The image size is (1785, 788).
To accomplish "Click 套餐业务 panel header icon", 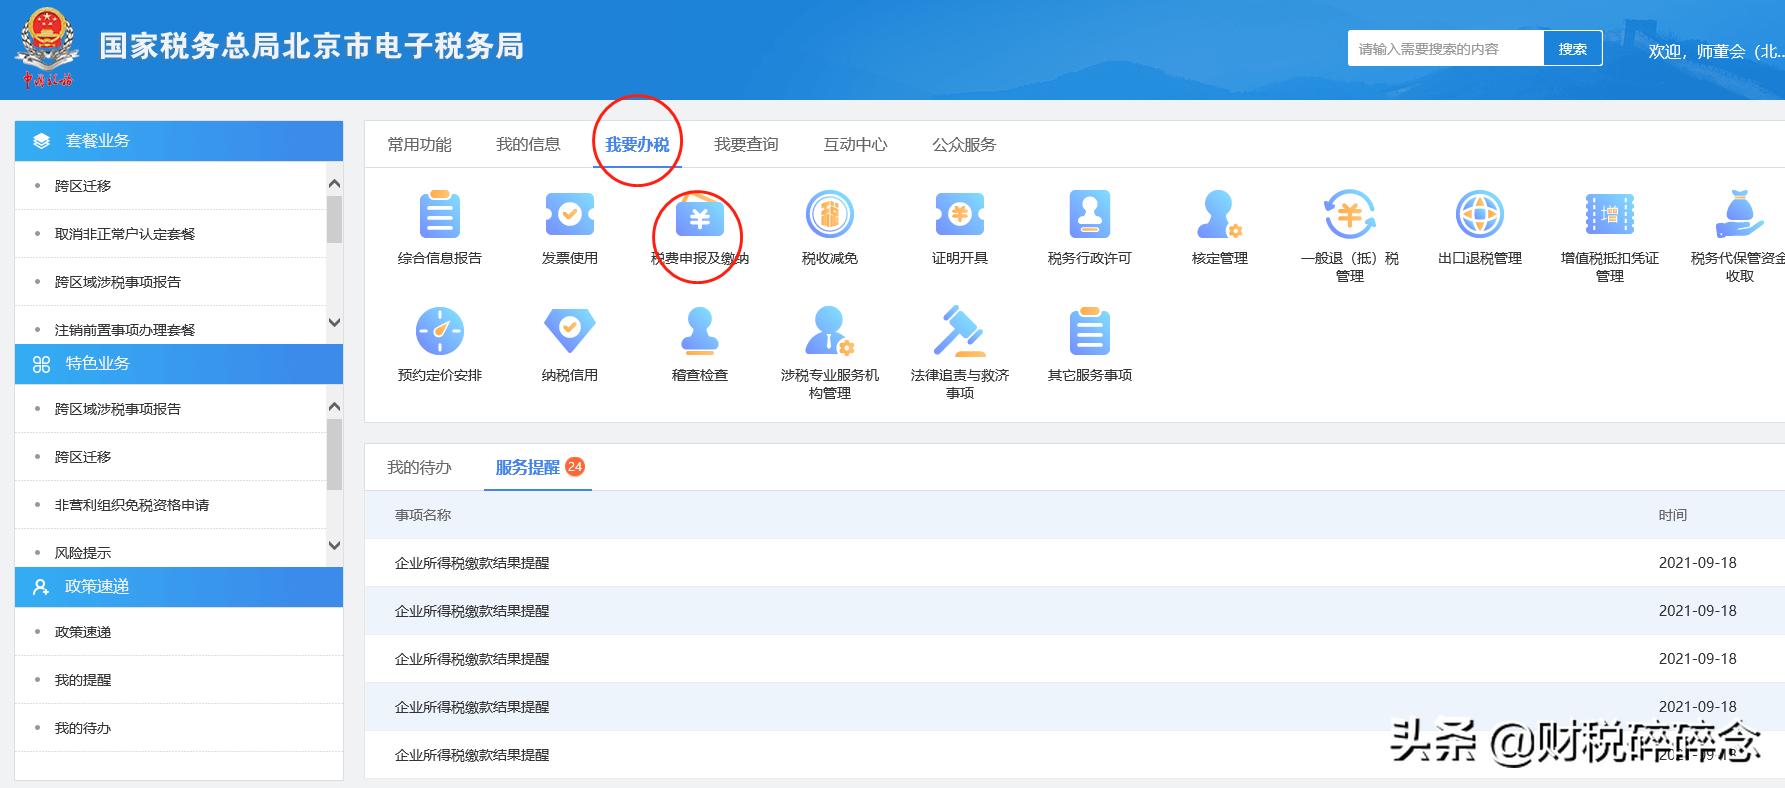I will (41, 141).
